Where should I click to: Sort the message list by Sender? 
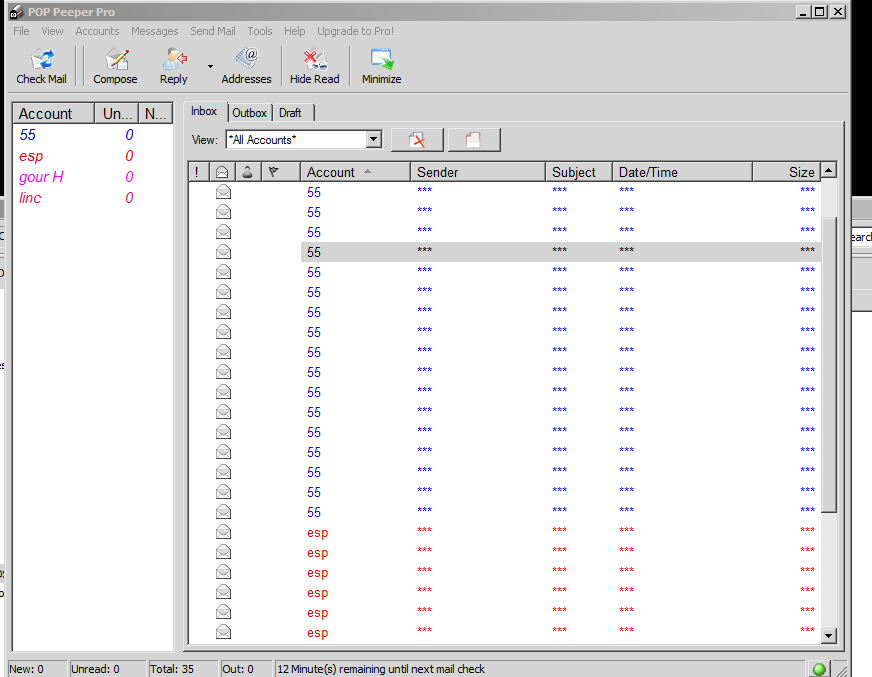[x=478, y=172]
